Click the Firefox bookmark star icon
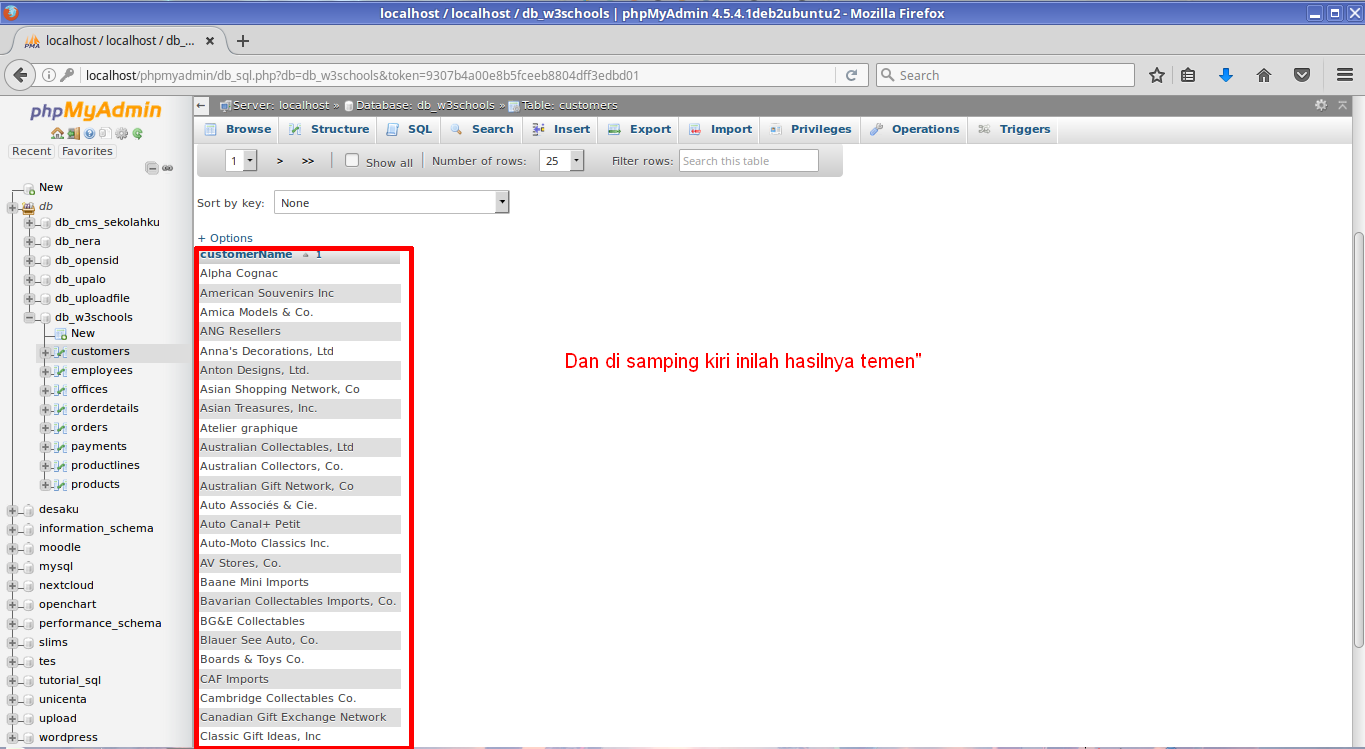This screenshot has height=749, width=1365. [1156, 74]
